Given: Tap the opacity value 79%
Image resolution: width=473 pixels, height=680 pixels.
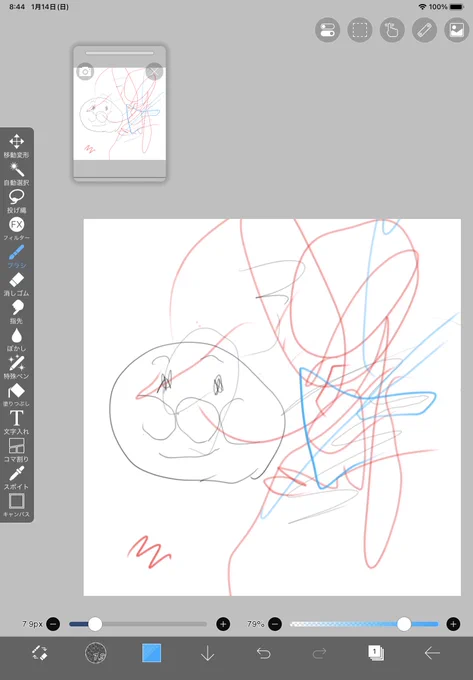Looking at the screenshot, I should coord(256,624).
